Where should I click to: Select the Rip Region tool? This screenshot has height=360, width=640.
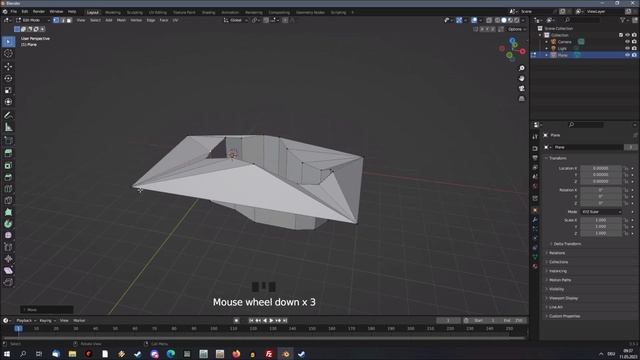(8, 282)
